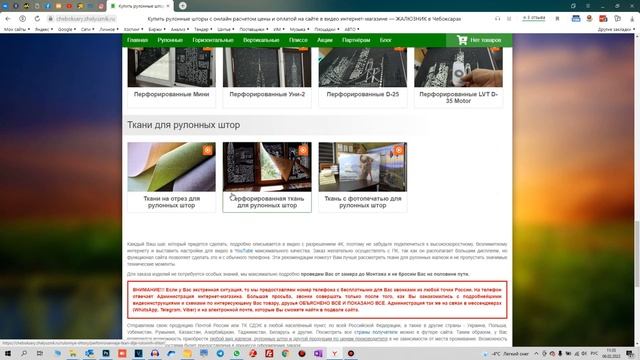The image size is (640, 360).
Task: Open Рулонные menu item
Action: 170,40
